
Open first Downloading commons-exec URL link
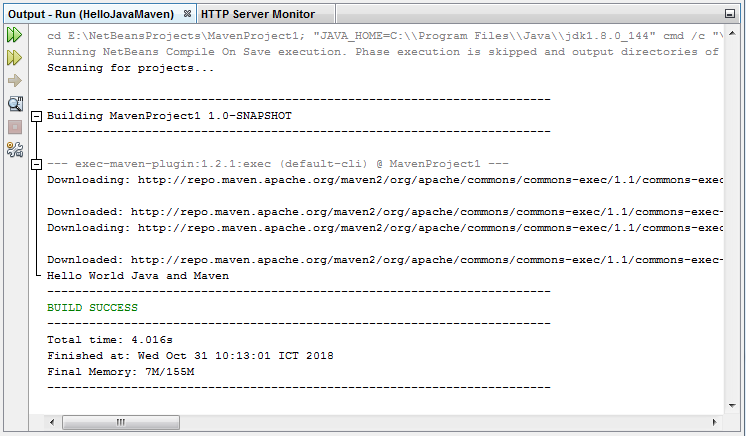pos(431,180)
